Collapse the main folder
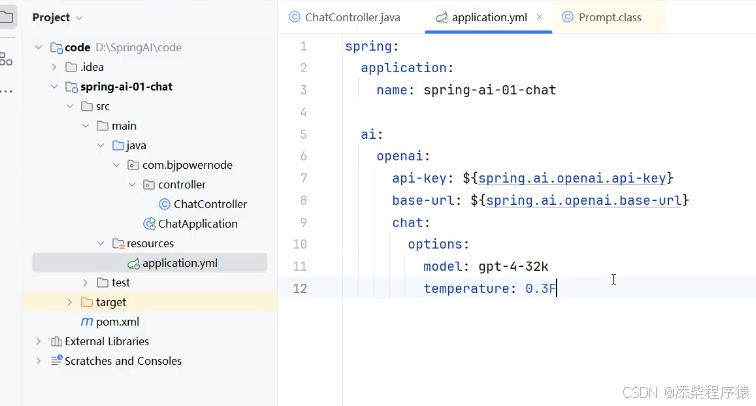Image resolution: width=756 pixels, height=406 pixels. [85, 126]
